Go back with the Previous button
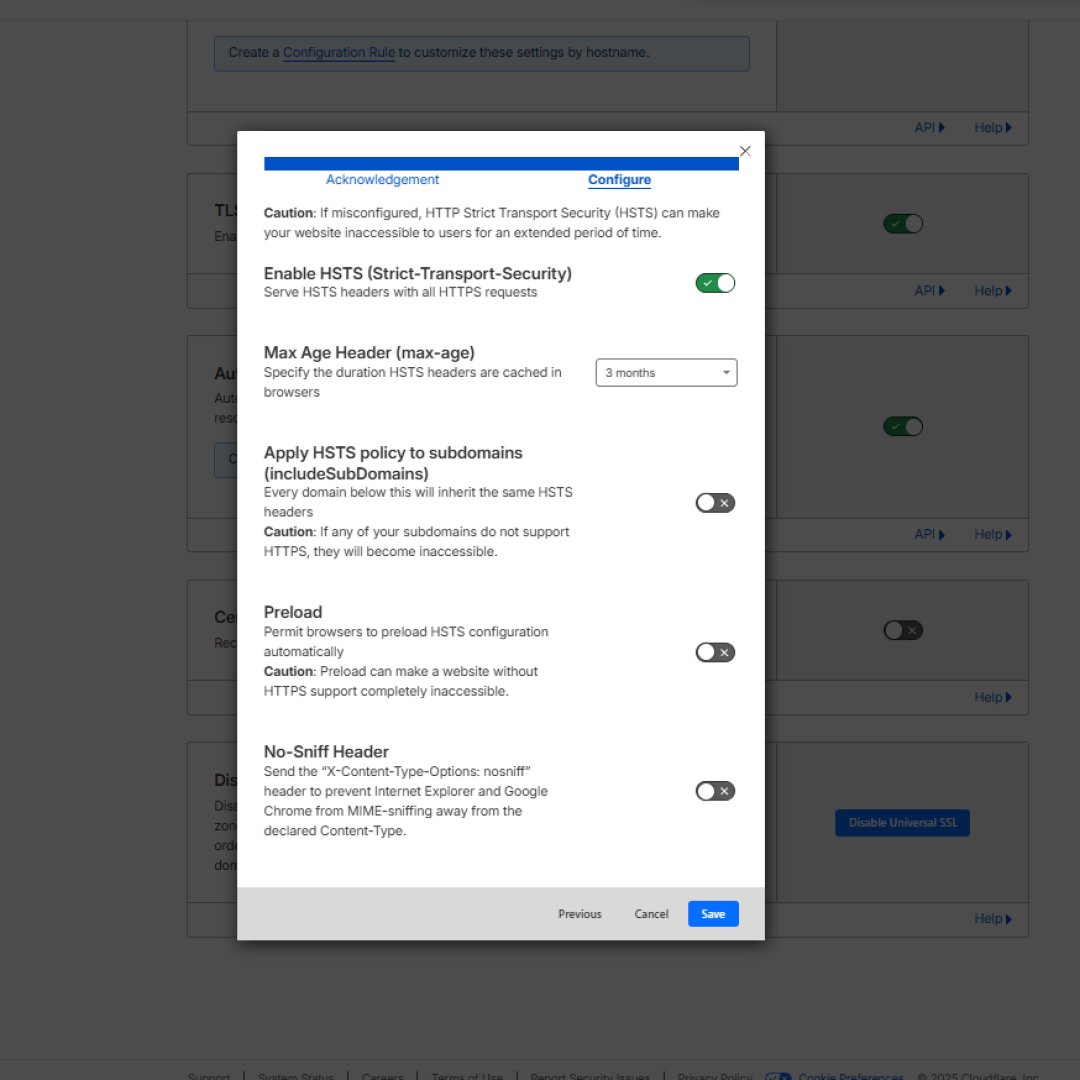The height and width of the screenshot is (1080, 1080). pos(580,914)
